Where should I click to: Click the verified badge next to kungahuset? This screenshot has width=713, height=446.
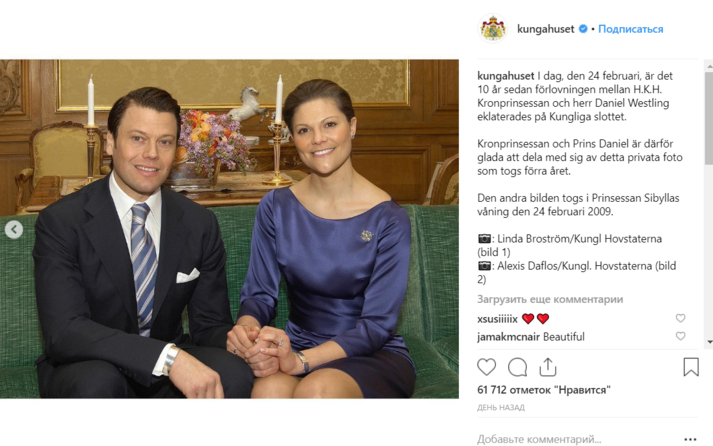(x=582, y=29)
